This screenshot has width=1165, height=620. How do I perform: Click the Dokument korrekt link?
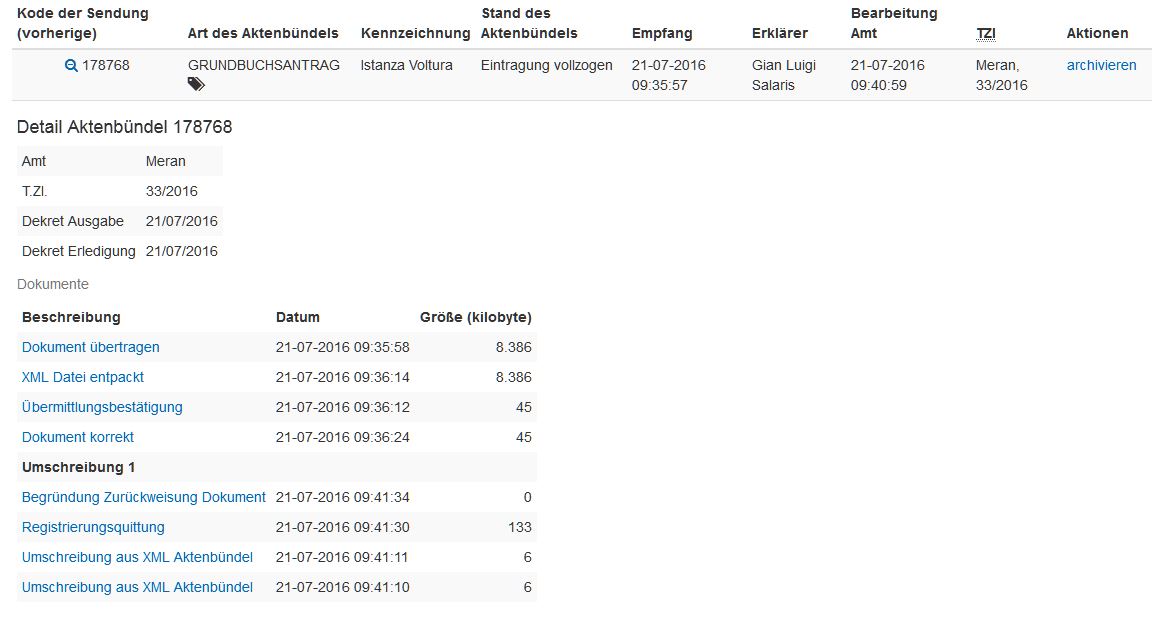coord(78,437)
